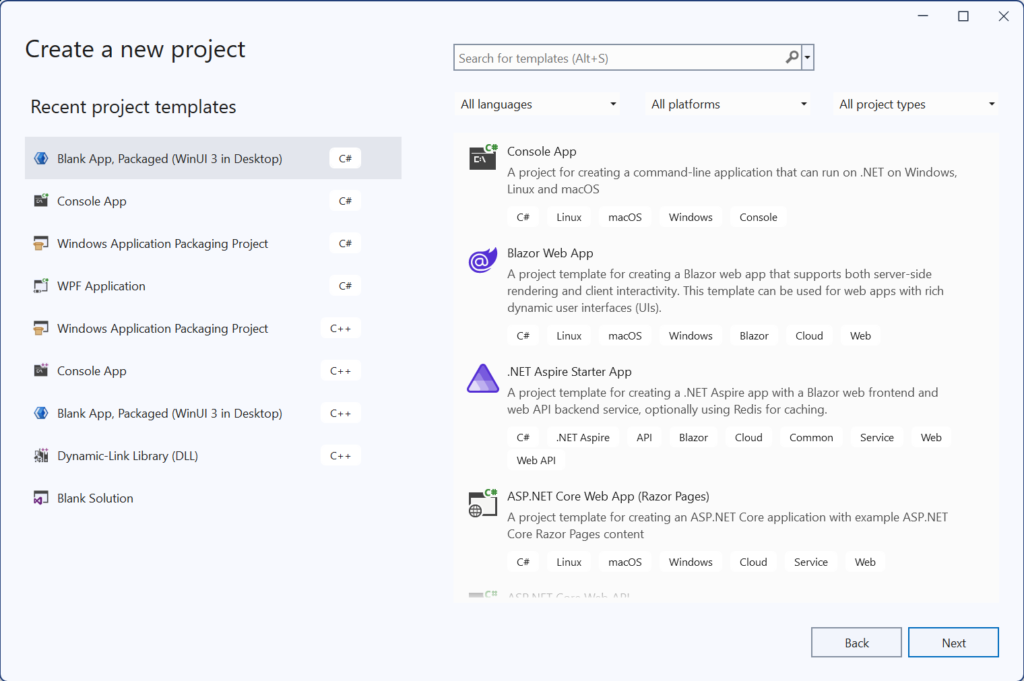Image resolution: width=1024 pixels, height=681 pixels.
Task: Click the C++ Console App icon
Action: [x=41, y=370]
